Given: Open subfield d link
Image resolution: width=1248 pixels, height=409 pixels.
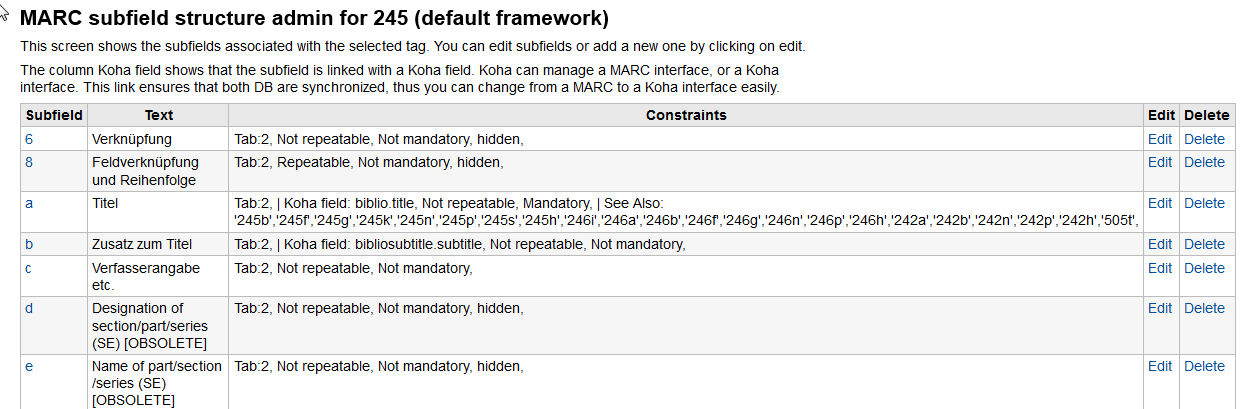Looking at the screenshot, I should click(x=29, y=308).
